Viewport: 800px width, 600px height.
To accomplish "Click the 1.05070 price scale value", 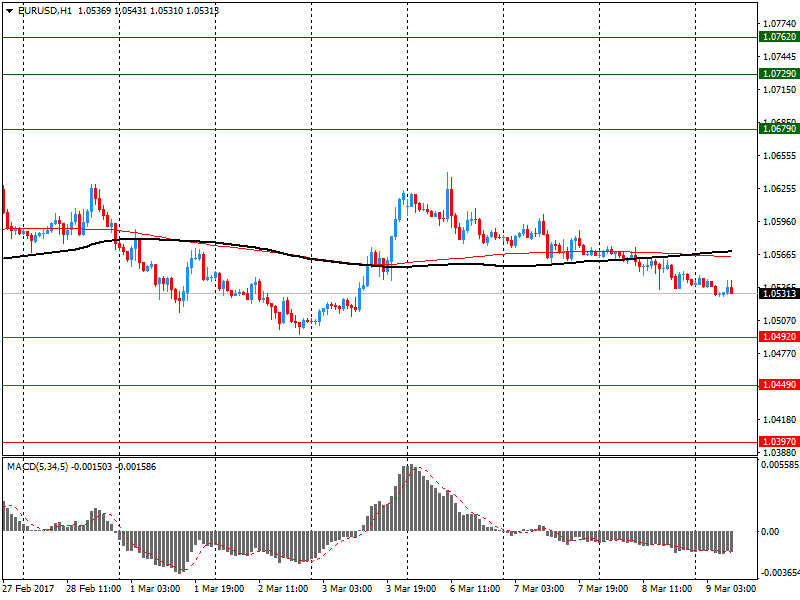I will coord(779,320).
